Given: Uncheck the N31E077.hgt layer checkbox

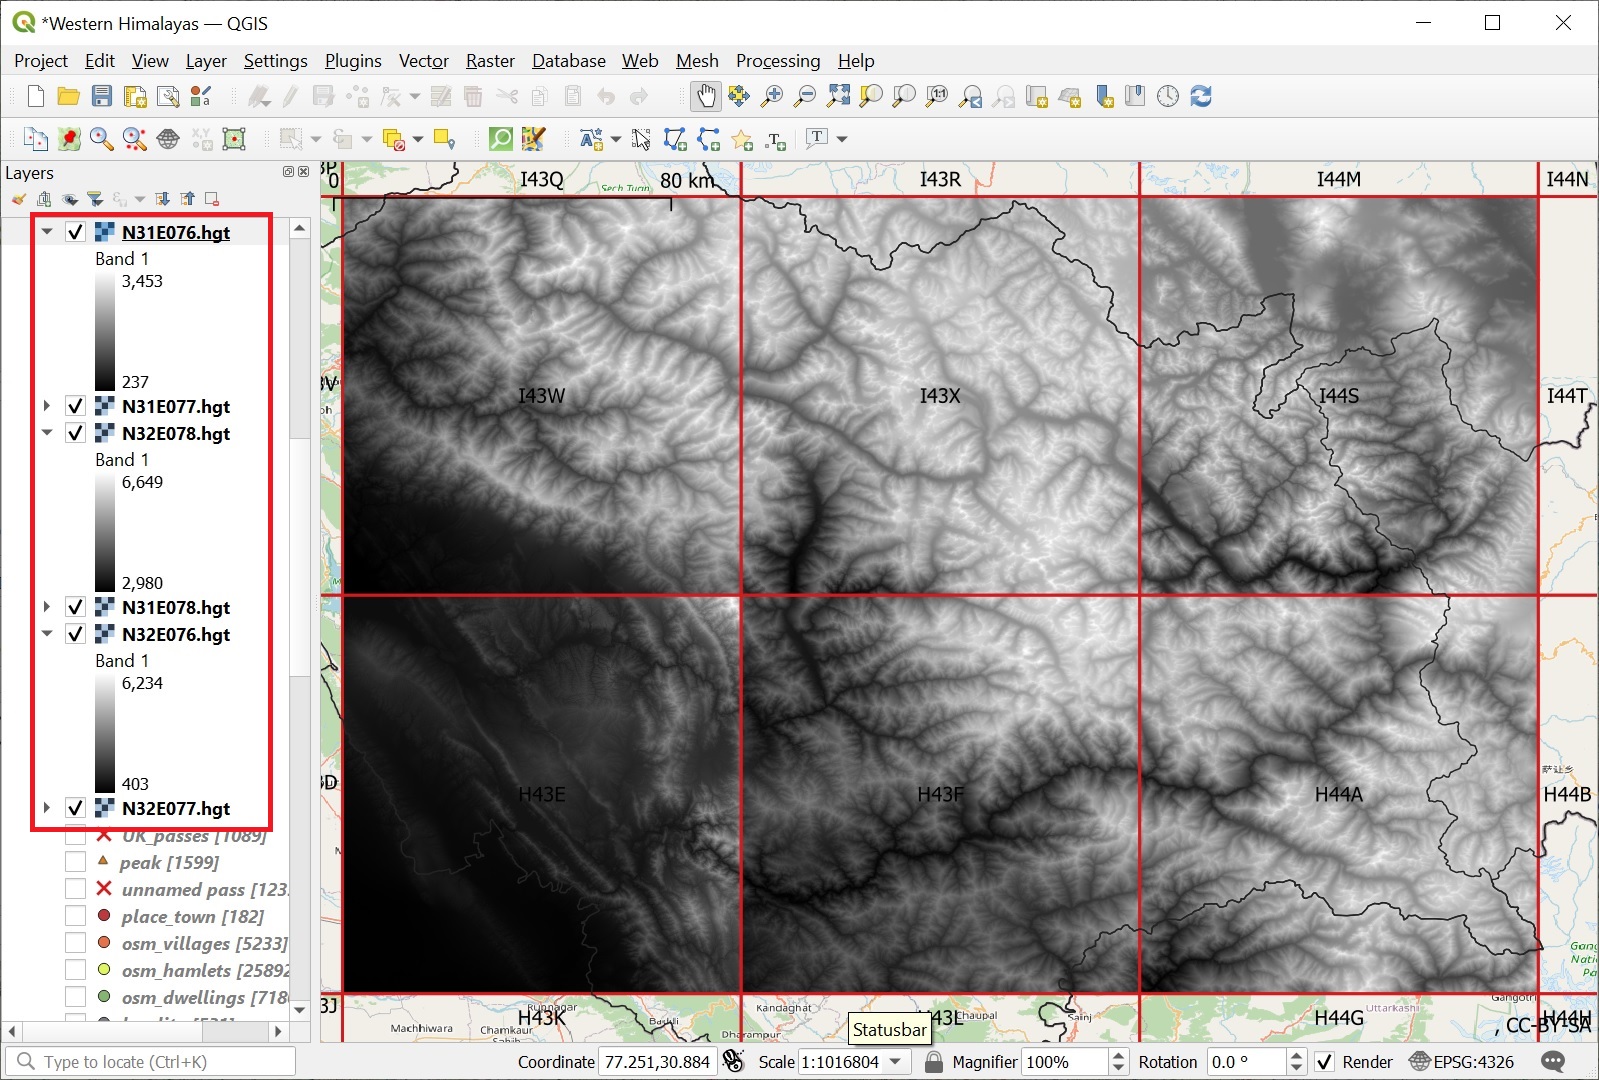Looking at the screenshot, I should click(75, 406).
